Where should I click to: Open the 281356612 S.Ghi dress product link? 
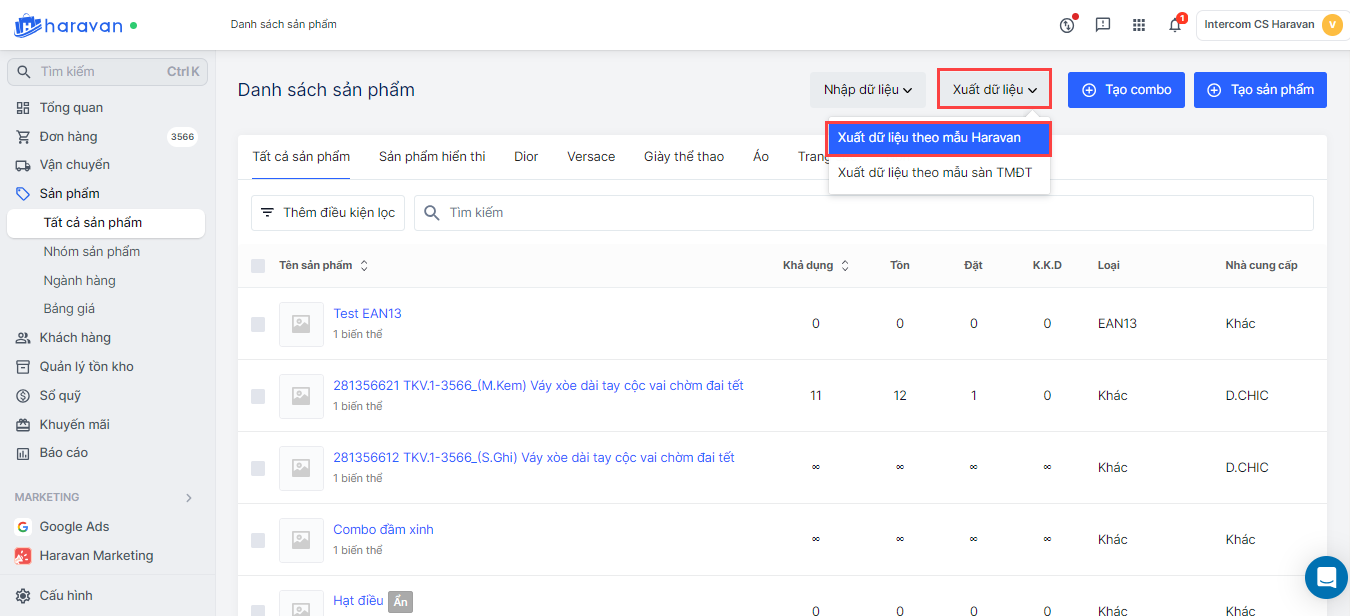pos(534,458)
